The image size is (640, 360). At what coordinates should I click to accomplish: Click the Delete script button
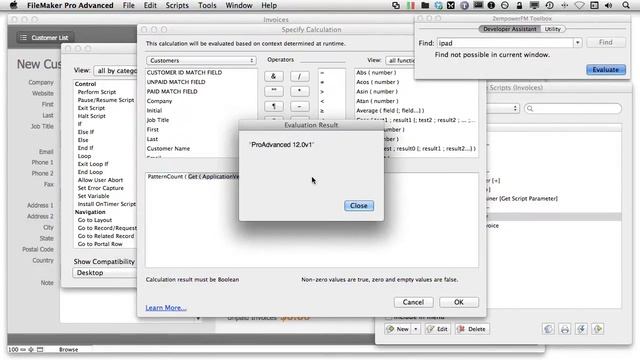pyautogui.click(x=472, y=329)
